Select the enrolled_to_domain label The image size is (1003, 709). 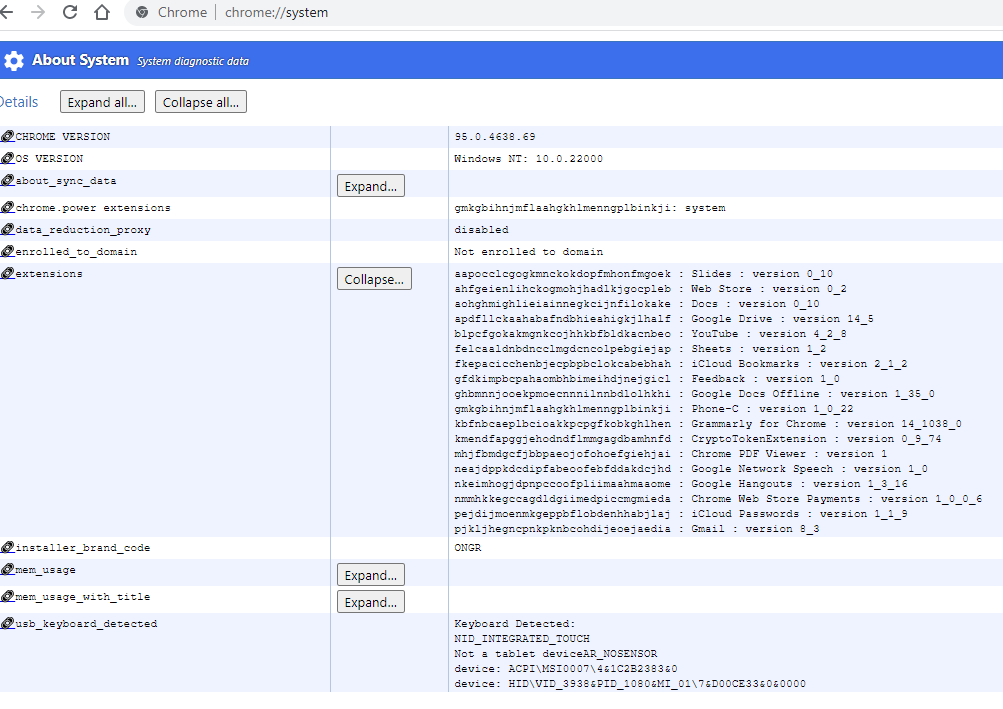76,252
